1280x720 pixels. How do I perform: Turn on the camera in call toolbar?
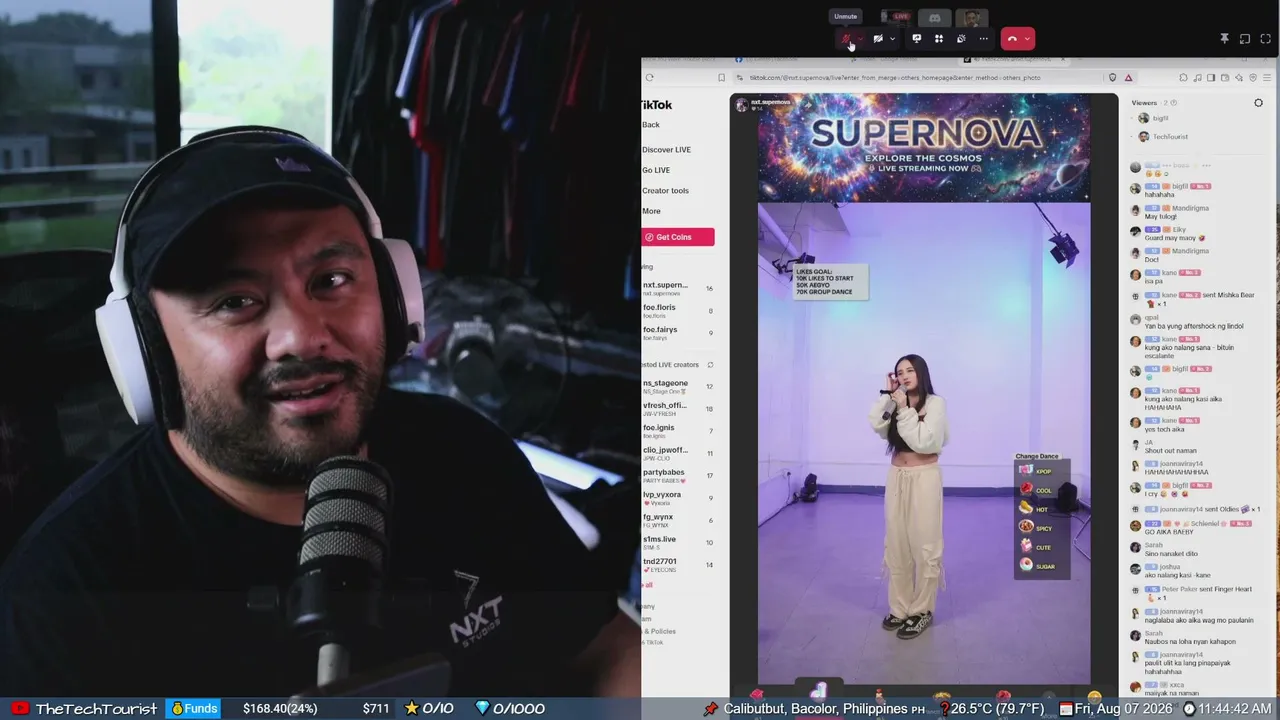(877, 39)
